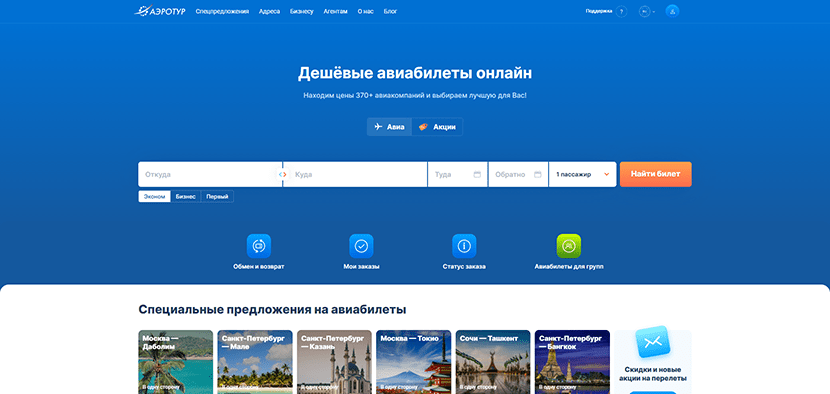
Task: Click the Авиабилеты для групп label
Action: [x=569, y=266]
